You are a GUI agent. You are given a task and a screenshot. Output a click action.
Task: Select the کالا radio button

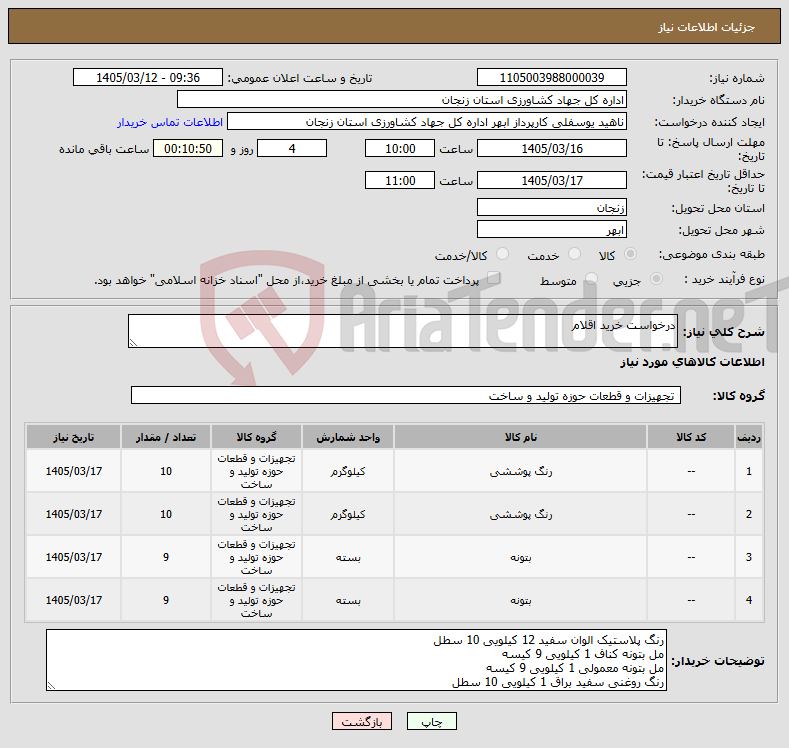(630, 254)
